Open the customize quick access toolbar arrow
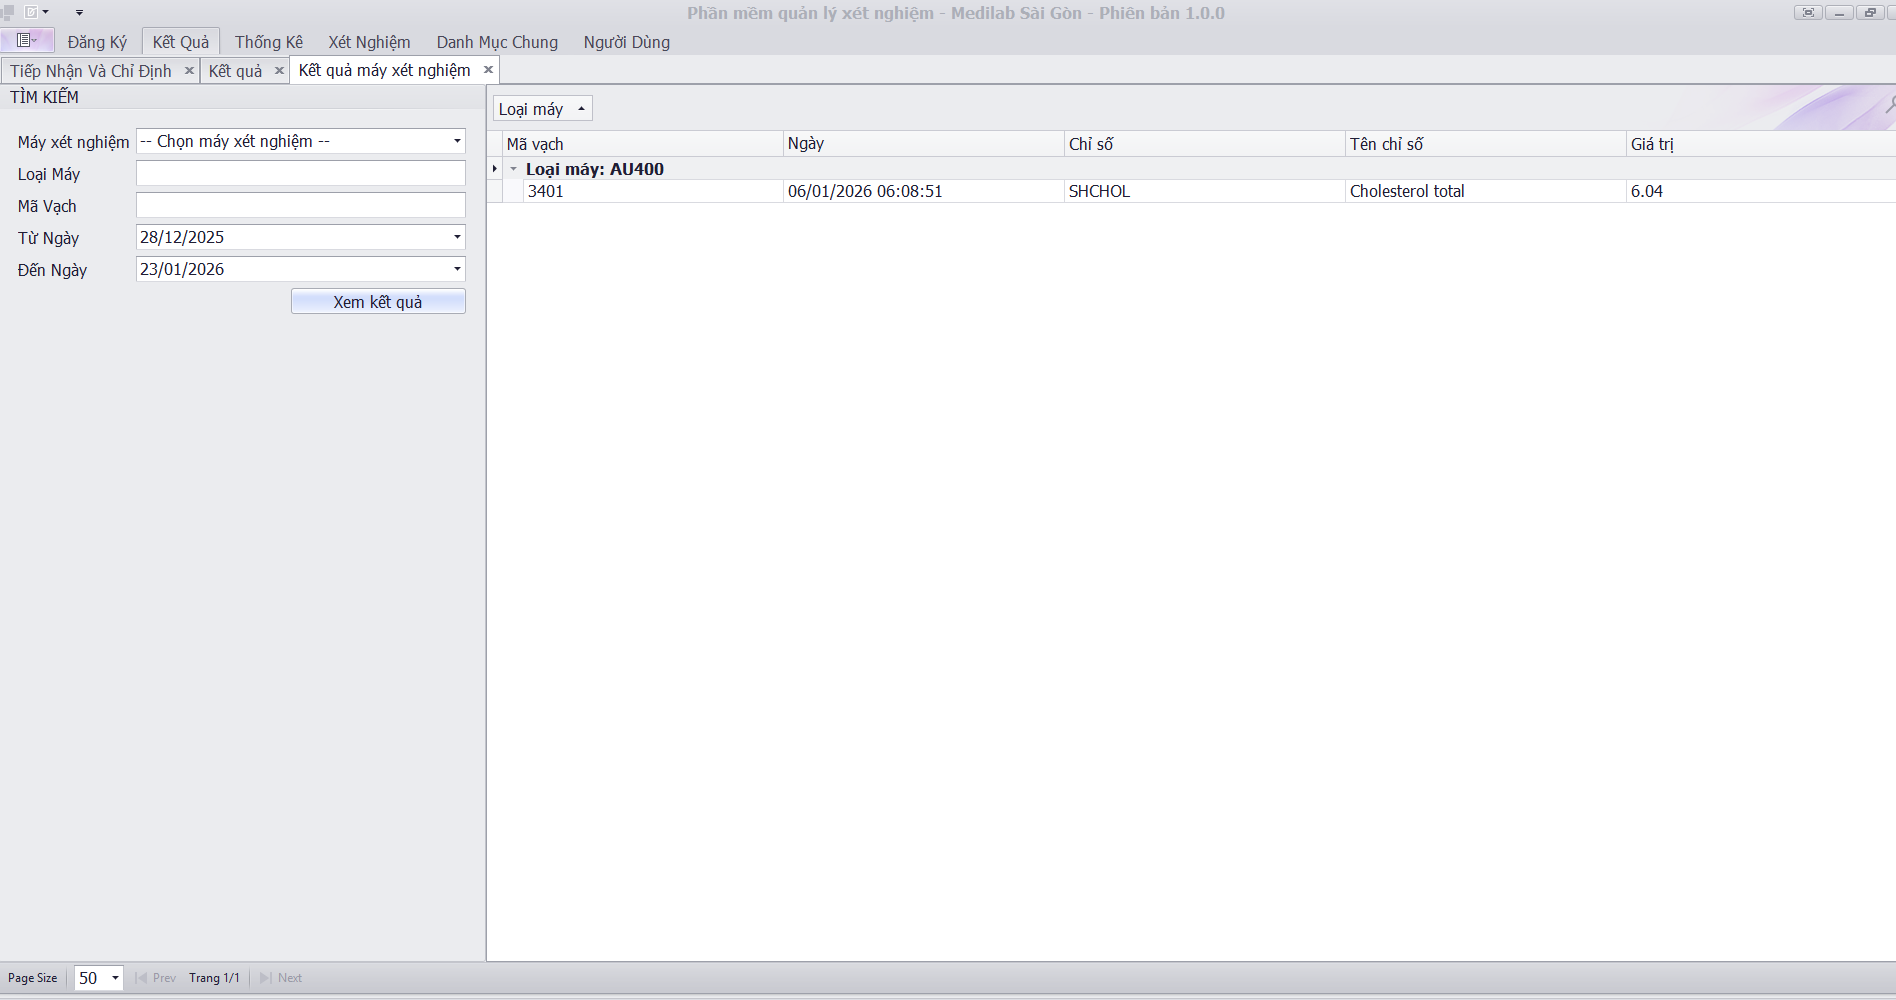This screenshot has width=1896, height=1000. coord(79,13)
